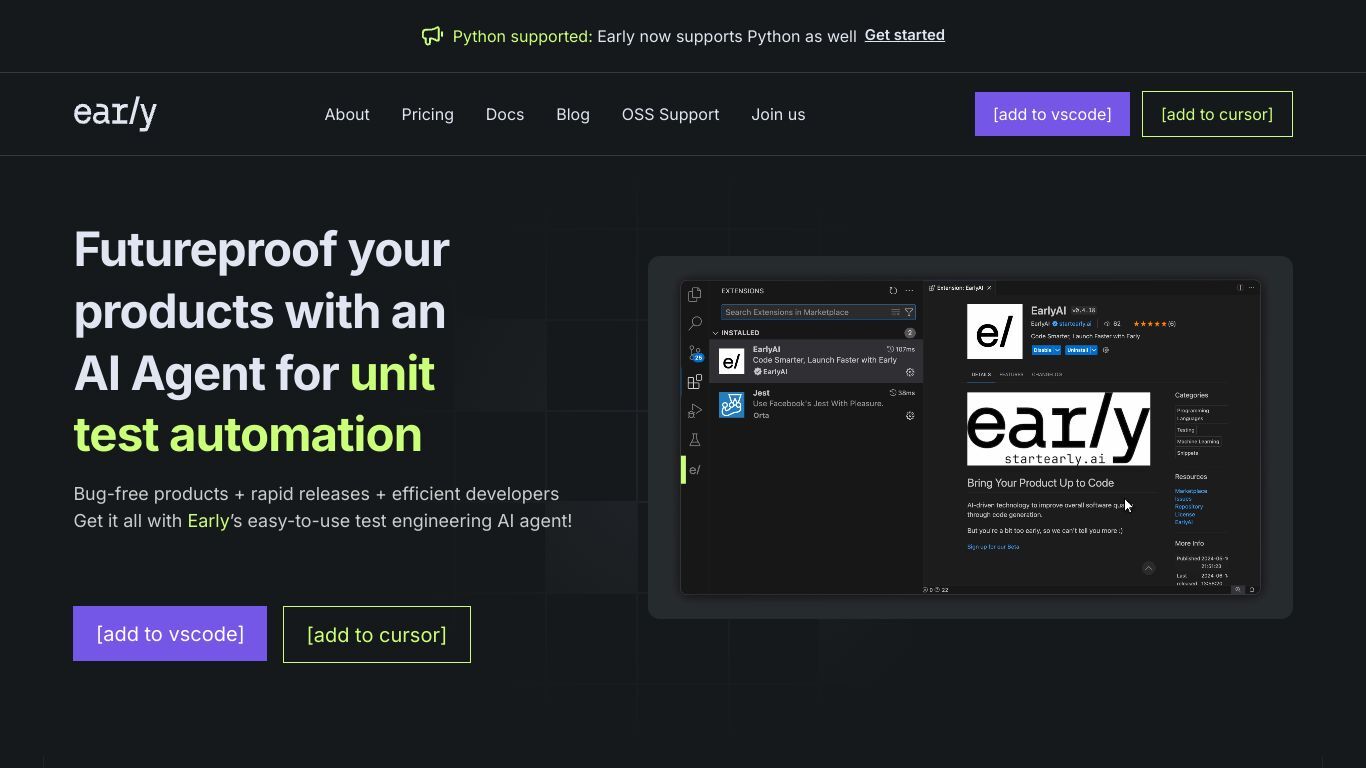Click header [add to vscode] button

coord(1052,114)
